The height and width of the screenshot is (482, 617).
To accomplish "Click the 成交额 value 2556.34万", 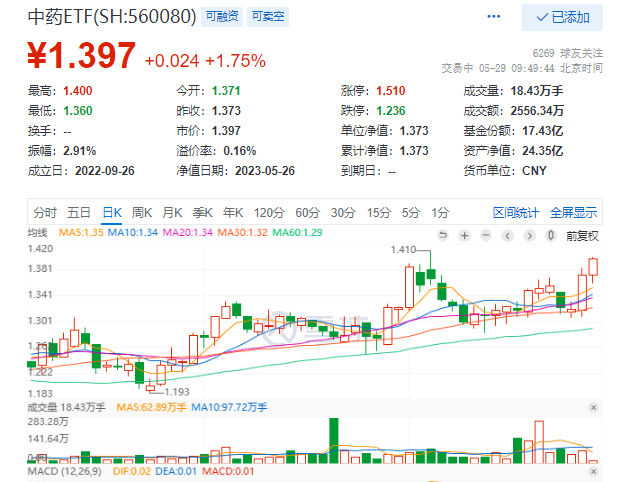I will pos(537,111).
